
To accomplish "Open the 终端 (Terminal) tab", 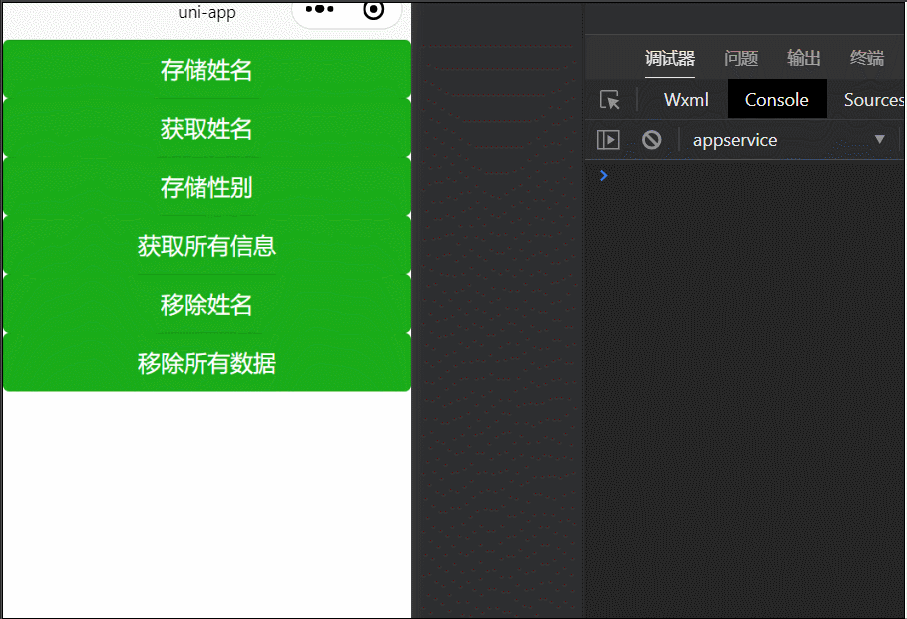I will [x=866, y=58].
